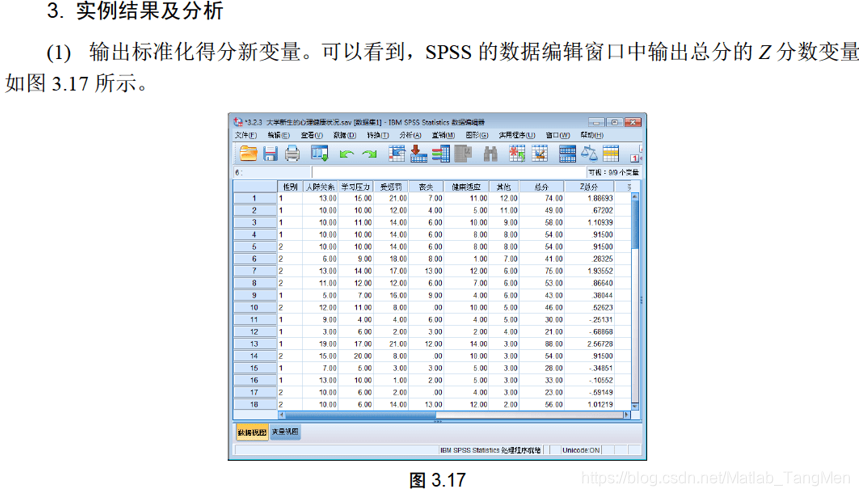Open the Recall recent dialogs icon
The width and height of the screenshot is (859, 496).
319,153
